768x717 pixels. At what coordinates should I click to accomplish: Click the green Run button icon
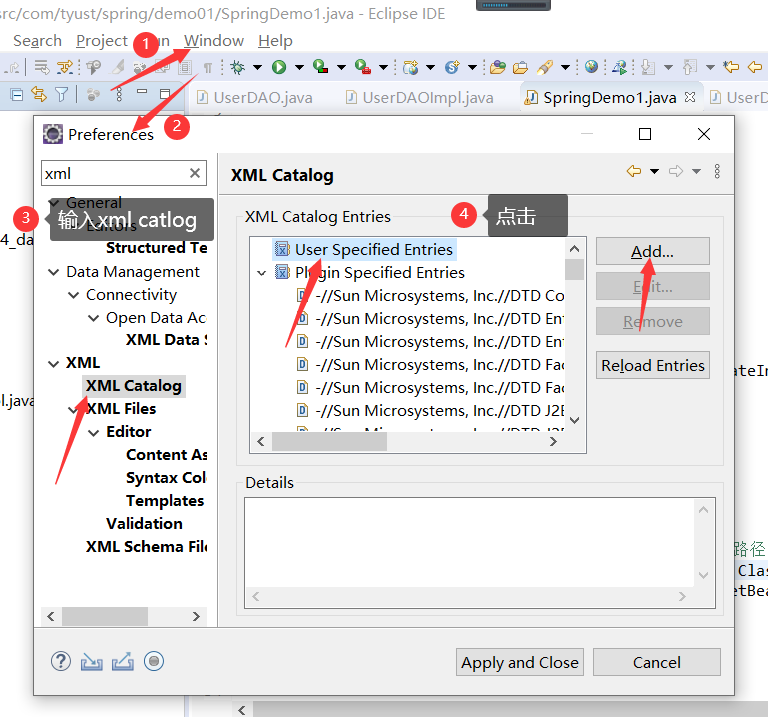point(279,67)
